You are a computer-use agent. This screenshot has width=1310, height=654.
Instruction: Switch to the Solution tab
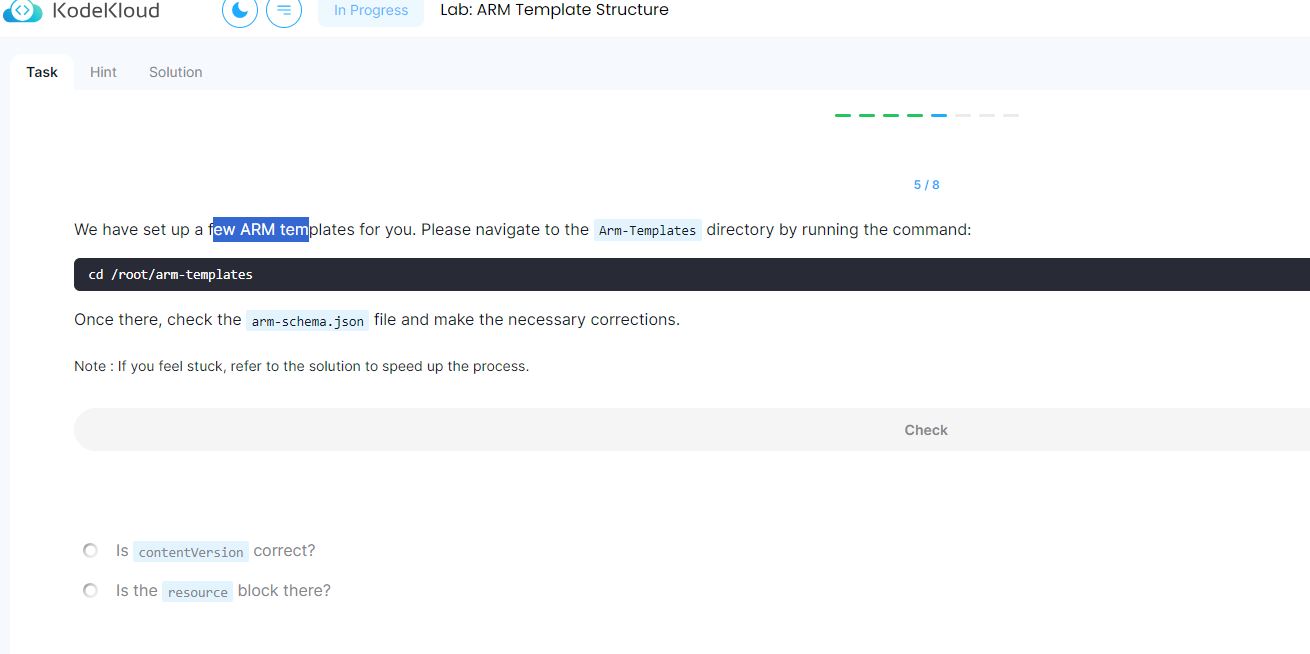[176, 72]
